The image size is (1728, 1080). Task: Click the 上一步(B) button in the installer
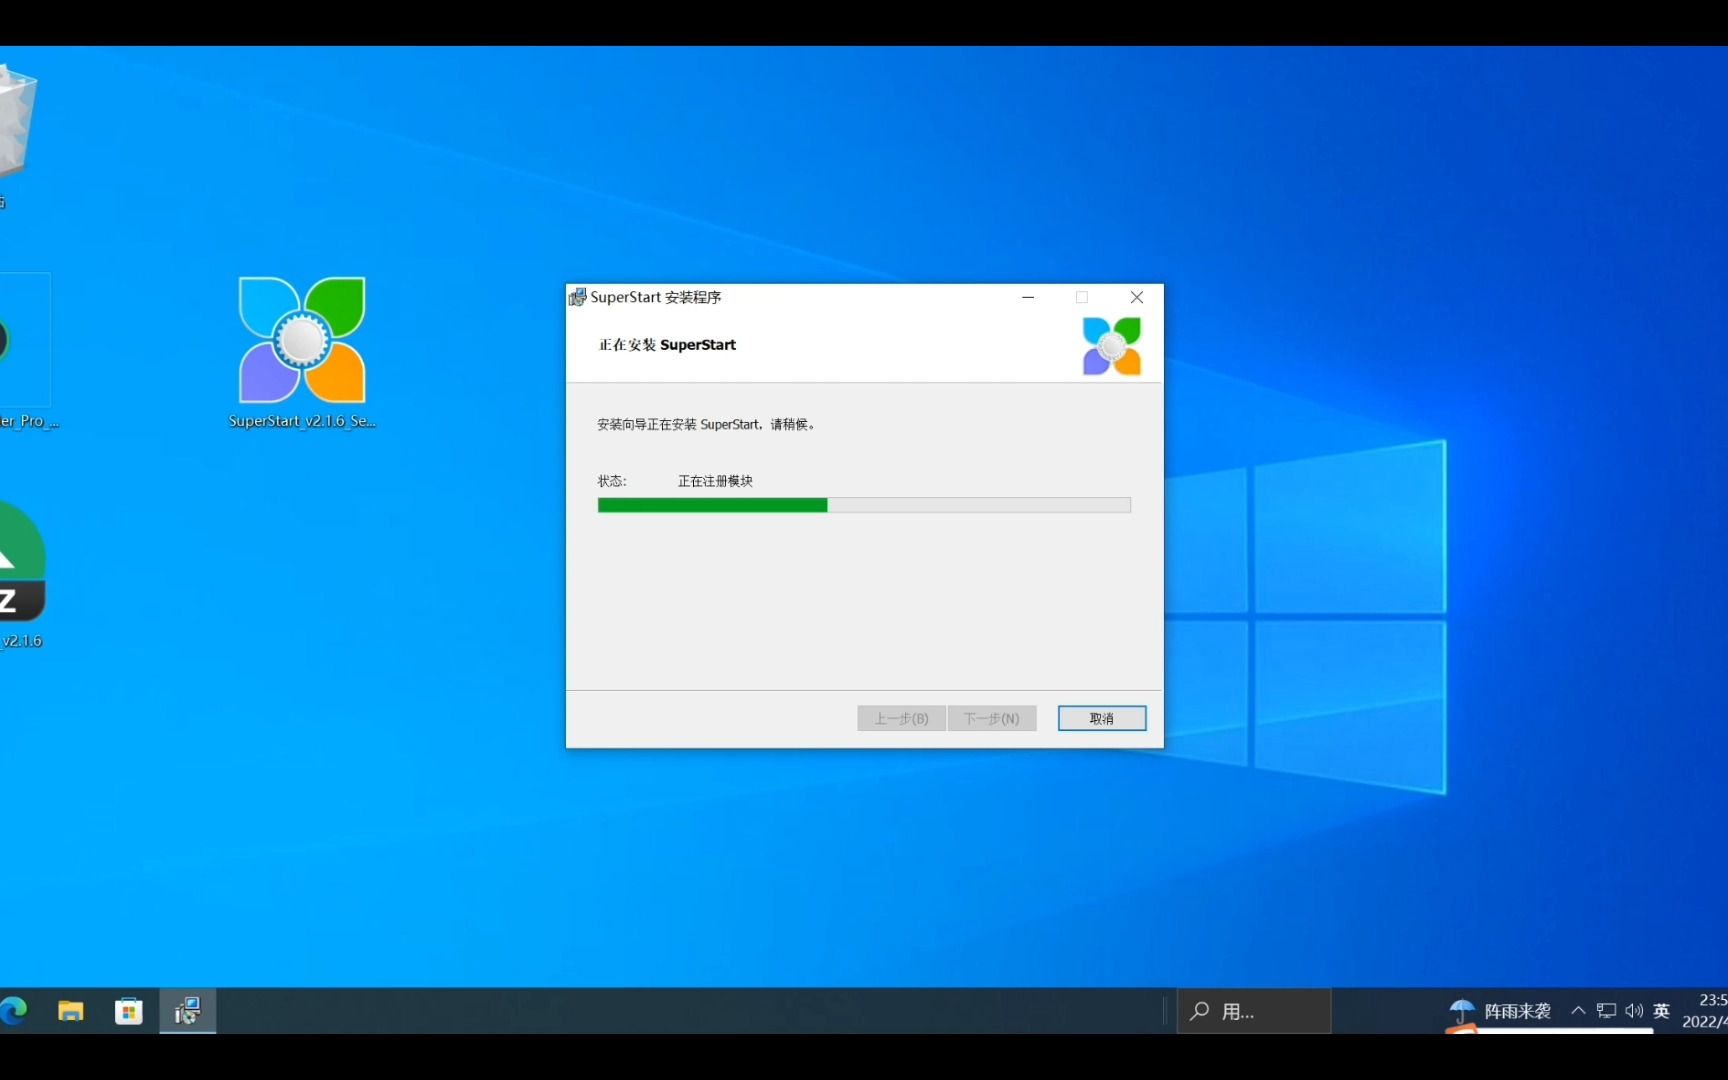[x=900, y=718]
